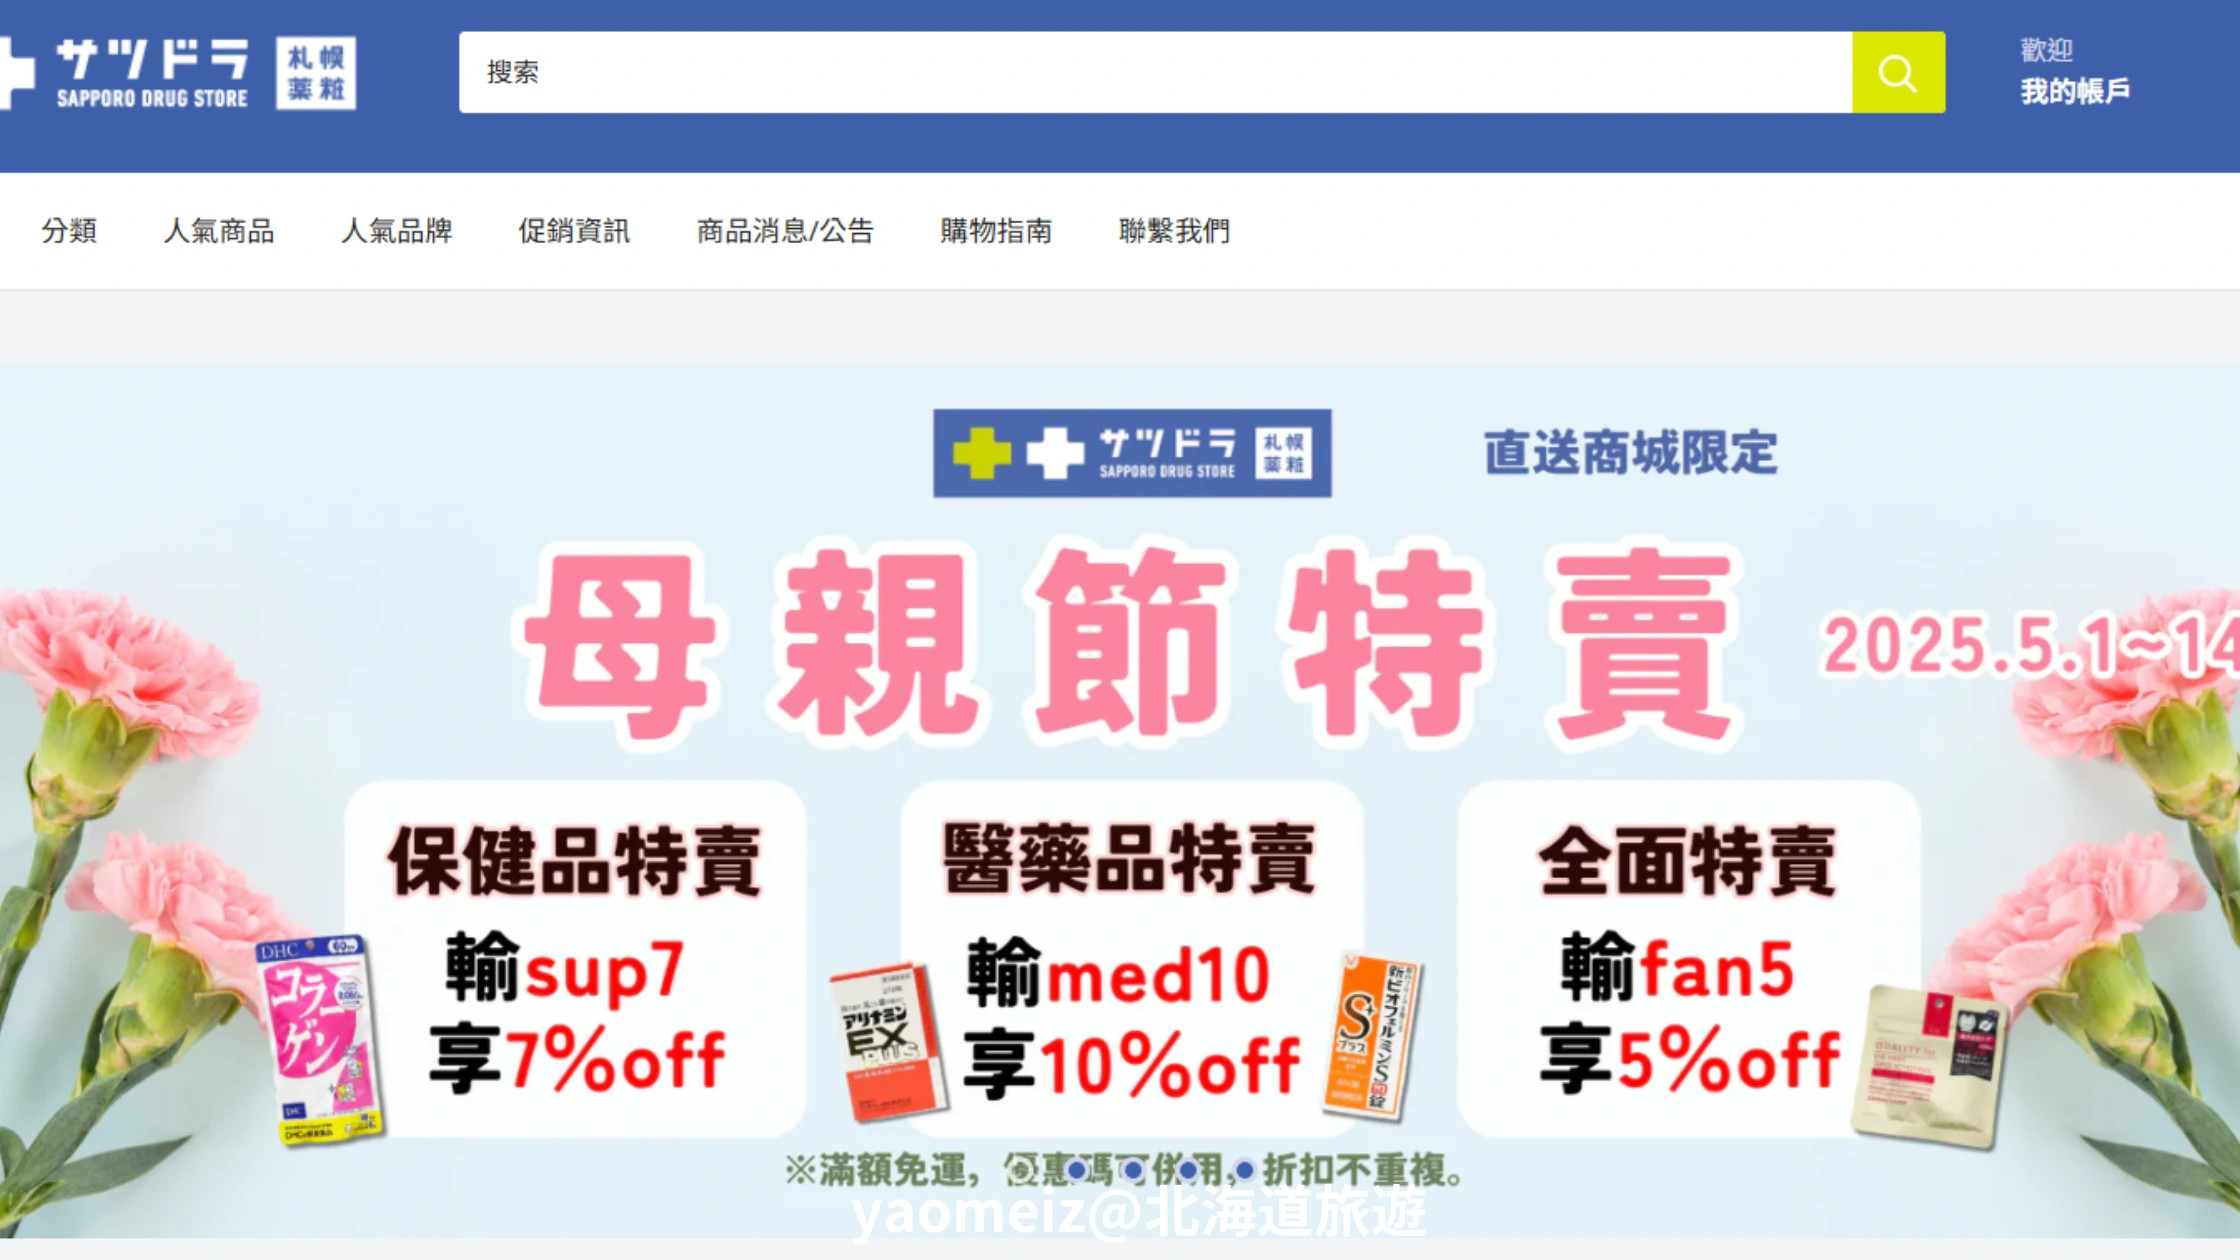Open the 我的帳戶 account menu

(2075, 91)
